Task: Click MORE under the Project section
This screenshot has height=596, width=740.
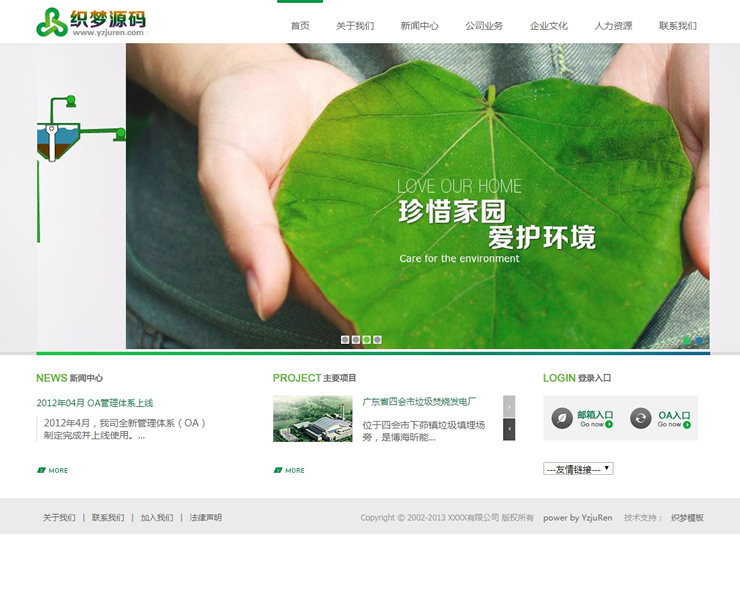Action: 289,470
